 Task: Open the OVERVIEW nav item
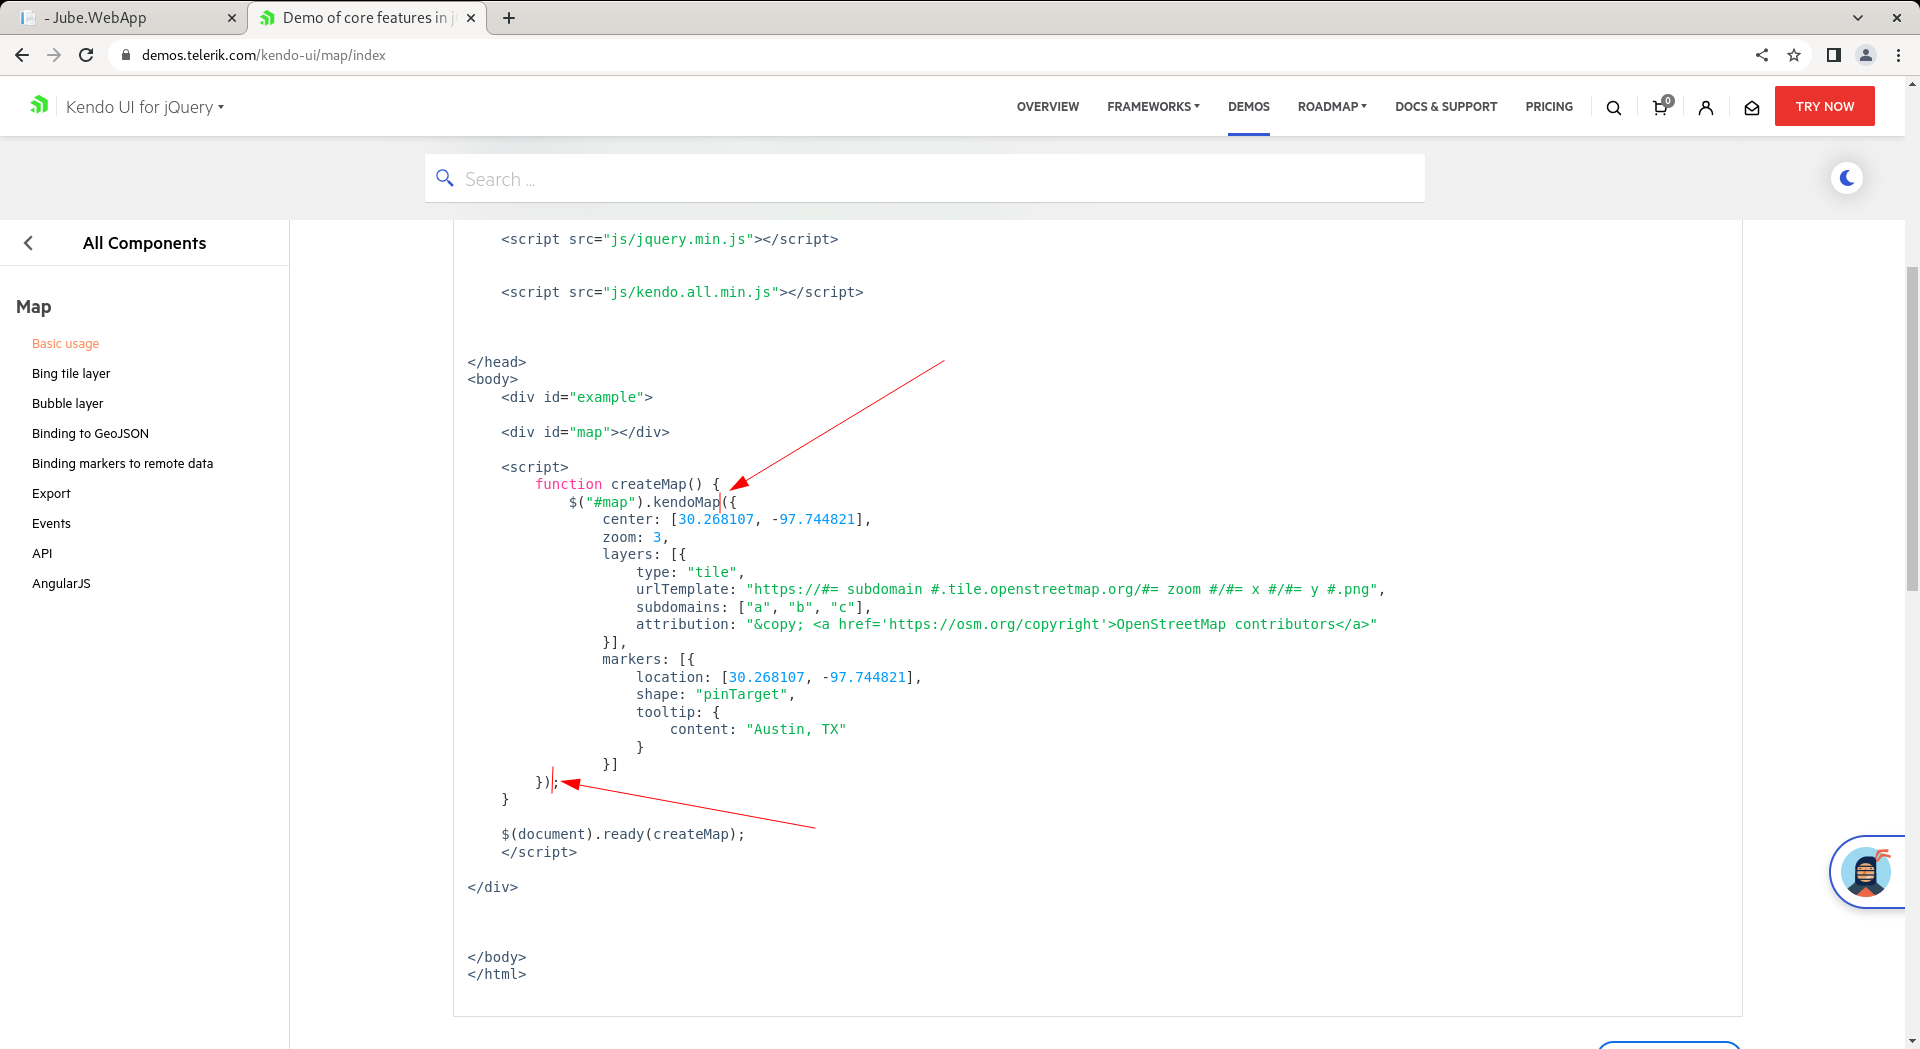tap(1047, 106)
